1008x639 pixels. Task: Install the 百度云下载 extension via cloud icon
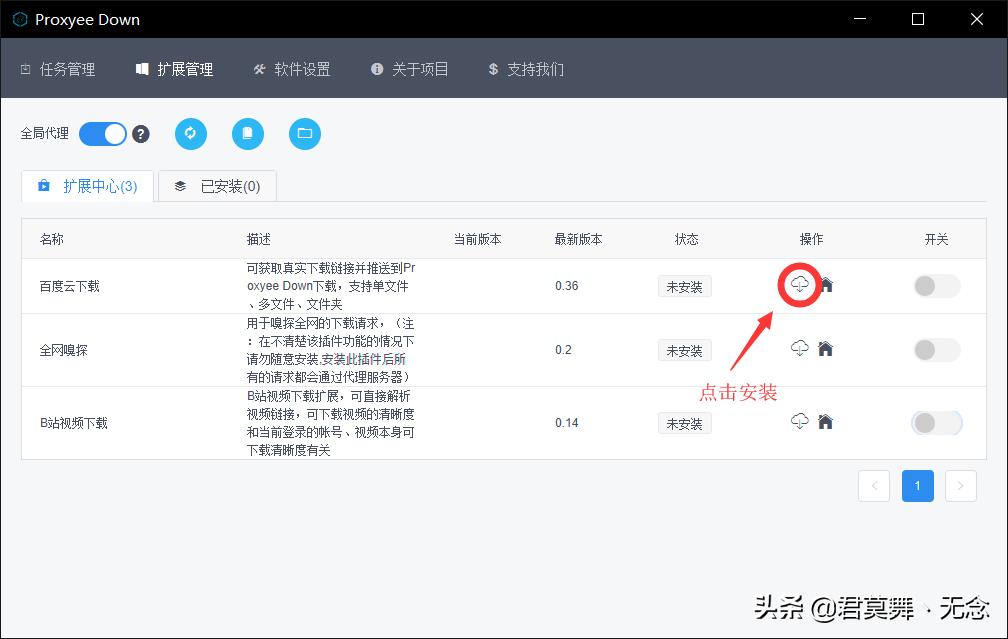[799, 286]
